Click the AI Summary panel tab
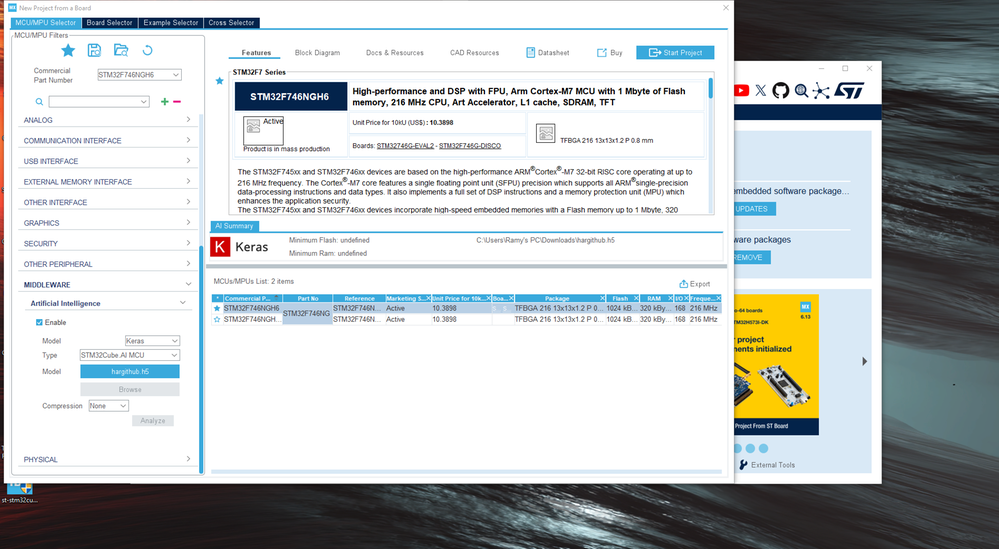Image resolution: width=999 pixels, height=549 pixels. (x=234, y=226)
